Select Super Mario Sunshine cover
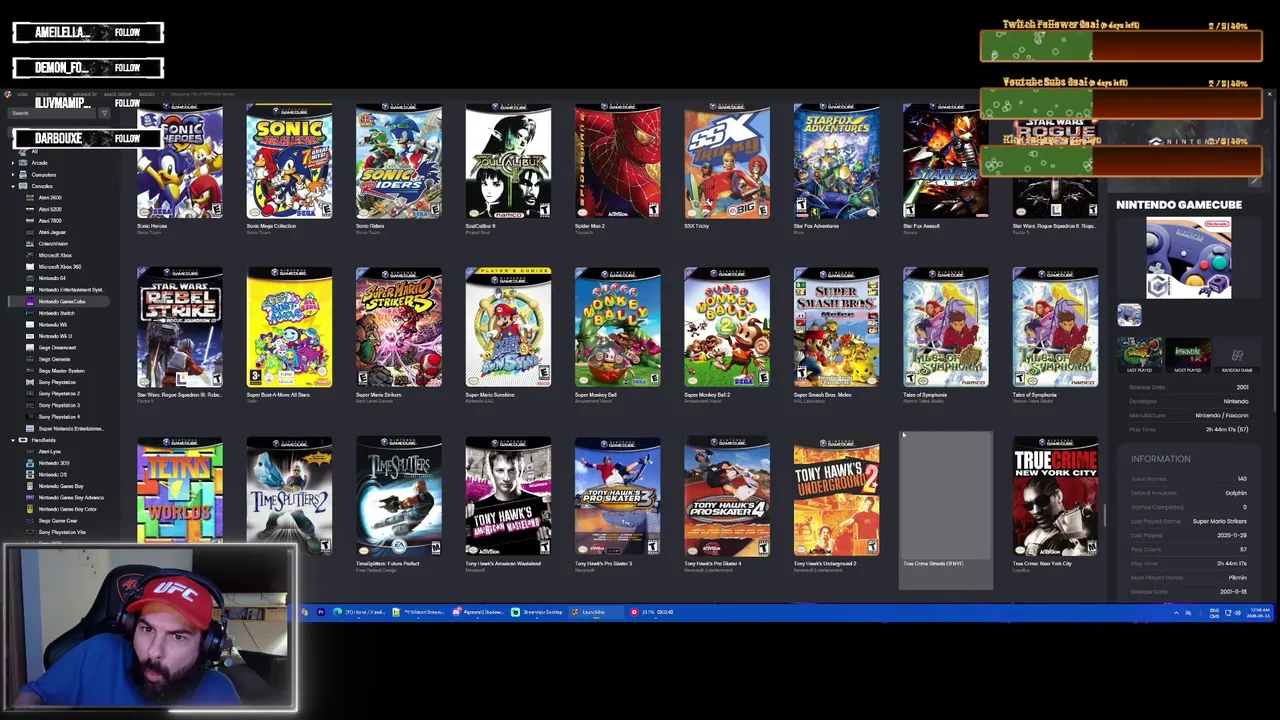Screen dimensions: 1280x720 (508, 327)
